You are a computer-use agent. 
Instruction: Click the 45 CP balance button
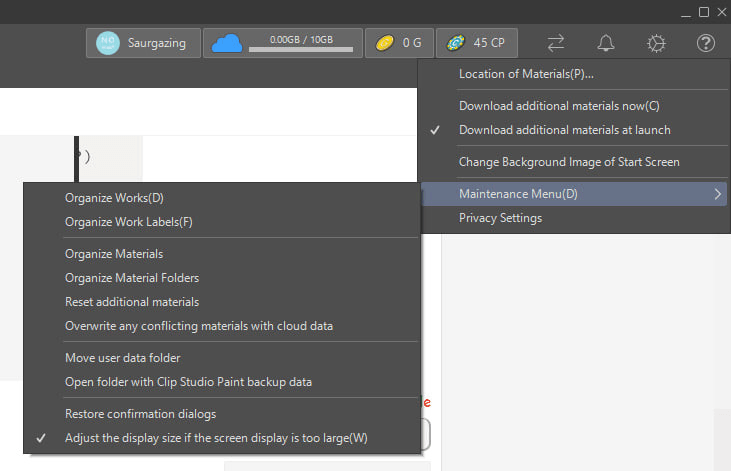[476, 43]
